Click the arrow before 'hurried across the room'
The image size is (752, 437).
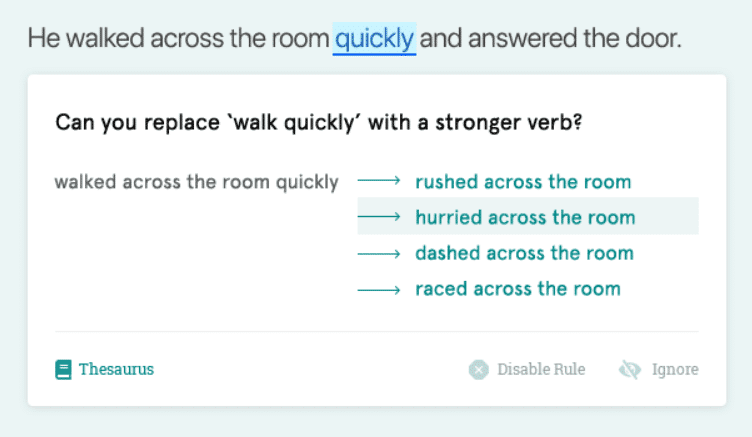379,216
